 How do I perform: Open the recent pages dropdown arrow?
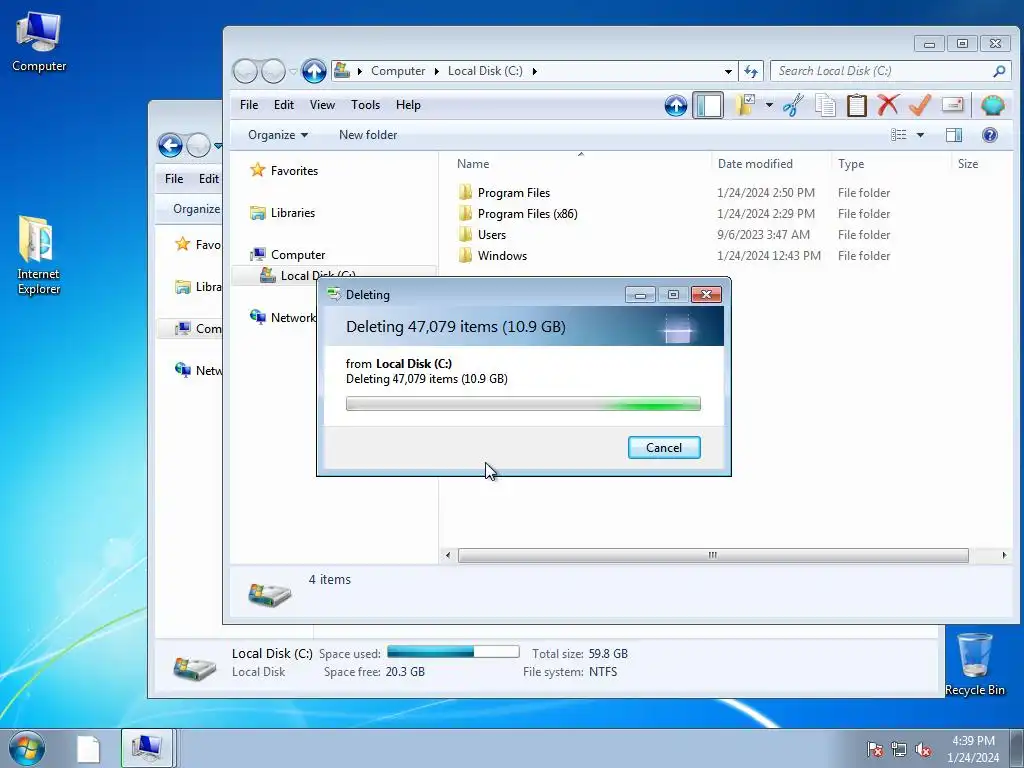pos(293,71)
